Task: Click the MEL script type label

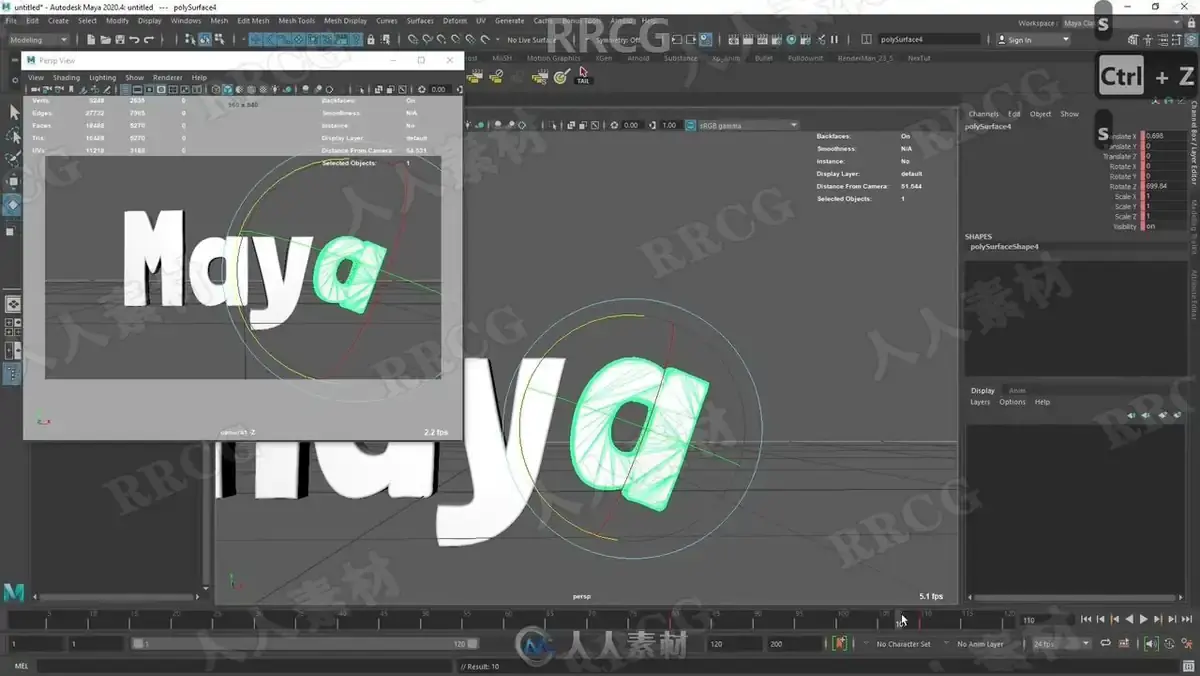Action: tap(21, 666)
